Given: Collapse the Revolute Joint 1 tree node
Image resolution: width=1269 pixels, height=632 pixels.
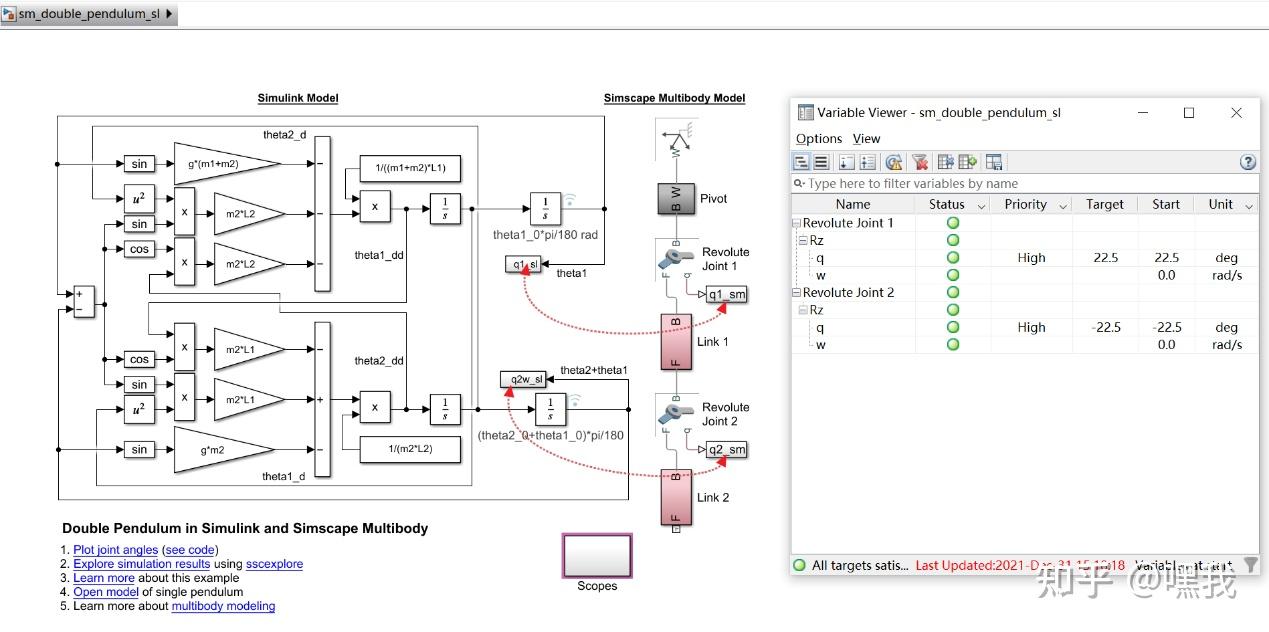Looking at the screenshot, I should click(795, 222).
